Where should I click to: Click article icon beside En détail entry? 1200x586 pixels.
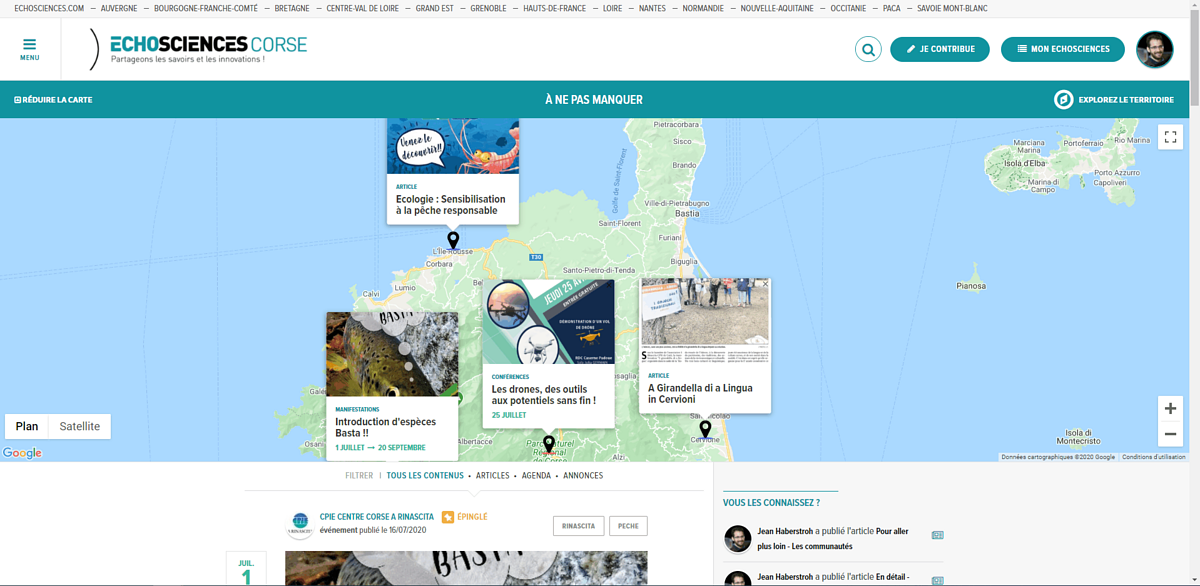[x=937, y=580]
